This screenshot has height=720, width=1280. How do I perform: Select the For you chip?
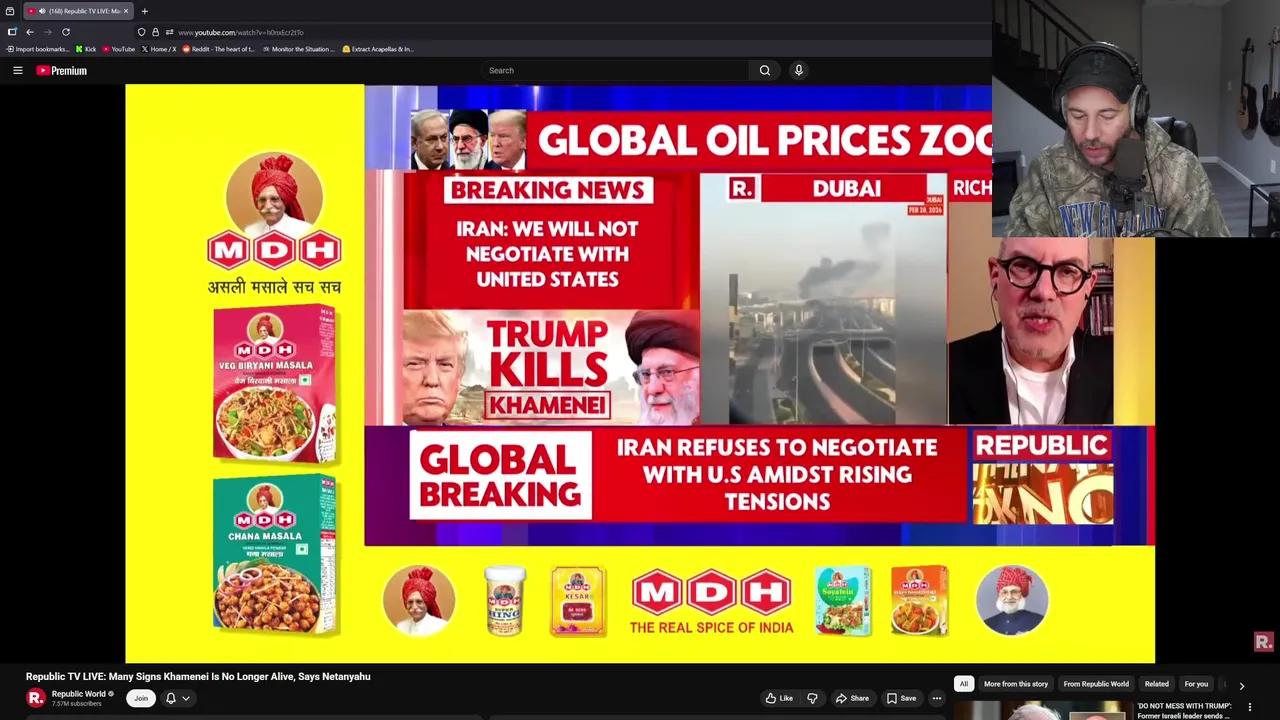tap(1196, 684)
